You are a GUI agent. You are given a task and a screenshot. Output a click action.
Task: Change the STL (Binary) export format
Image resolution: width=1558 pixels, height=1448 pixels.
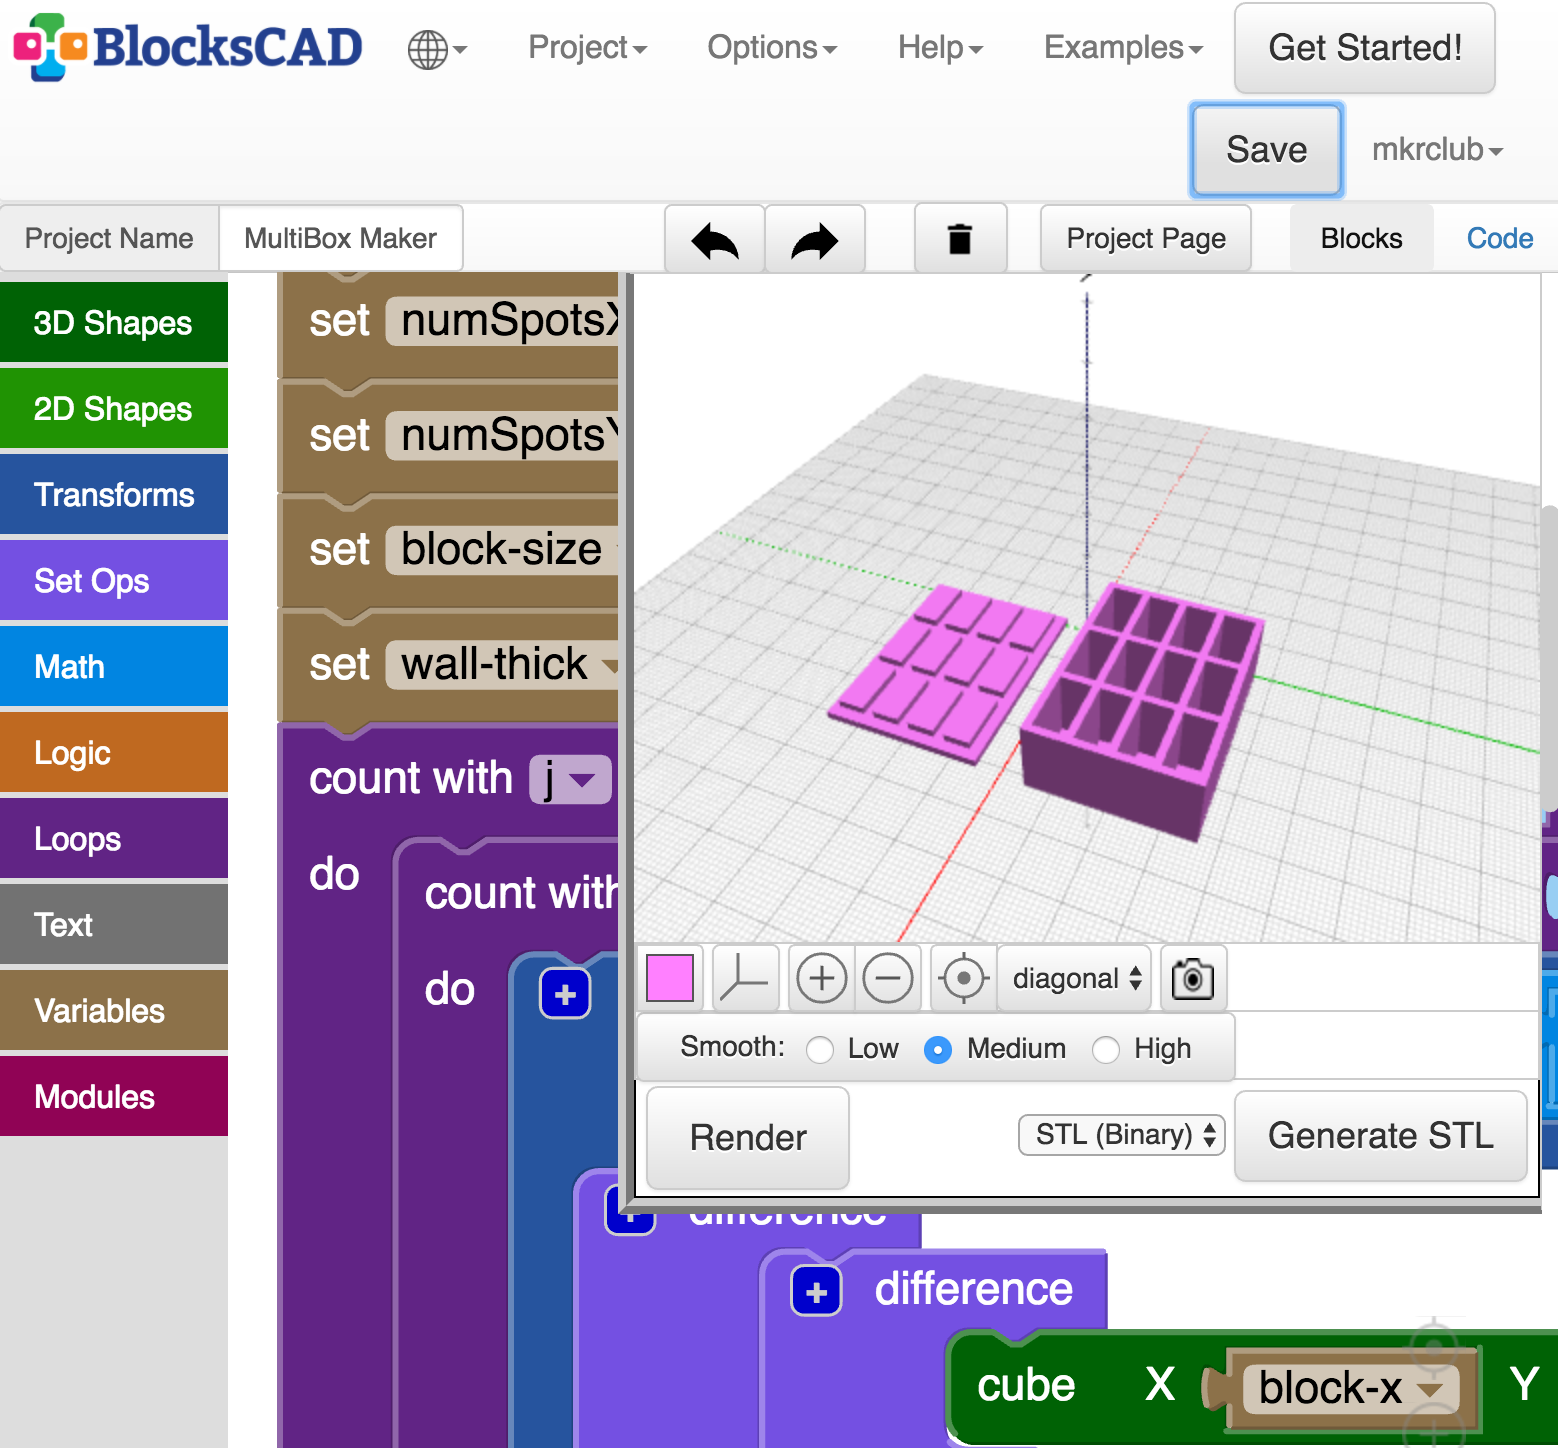[x=1120, y=1135]
